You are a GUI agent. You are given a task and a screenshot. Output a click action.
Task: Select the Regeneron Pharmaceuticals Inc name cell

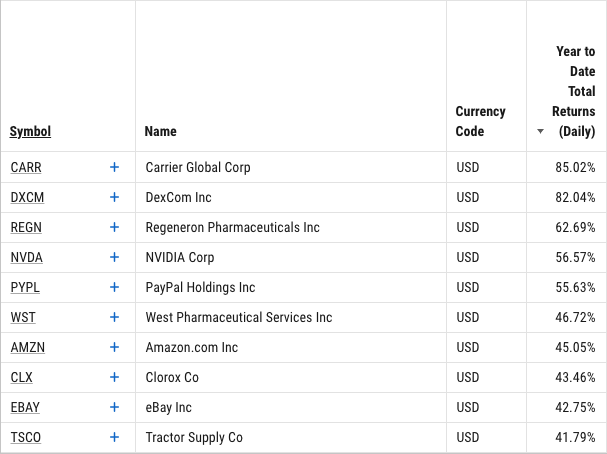pyautogui.click(x=233, y=227)
